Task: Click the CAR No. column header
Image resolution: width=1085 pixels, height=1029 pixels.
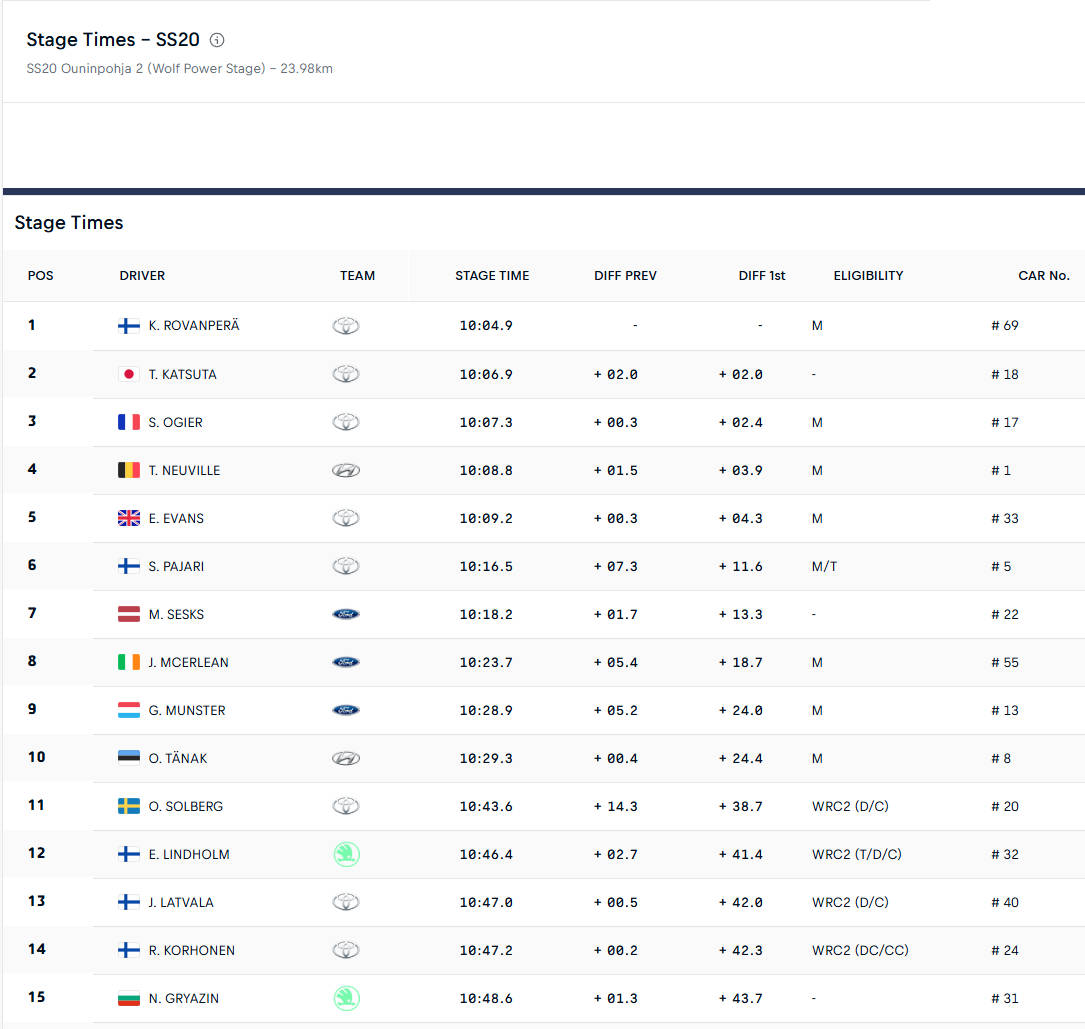Action: (1044, 275)
